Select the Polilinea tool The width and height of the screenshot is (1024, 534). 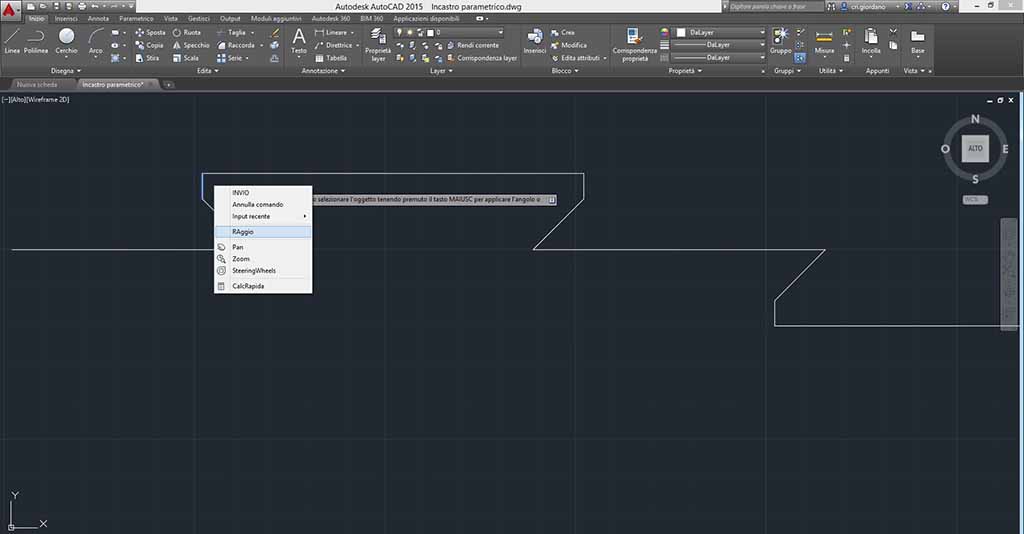pyautogui.click(x=36, y=40)
